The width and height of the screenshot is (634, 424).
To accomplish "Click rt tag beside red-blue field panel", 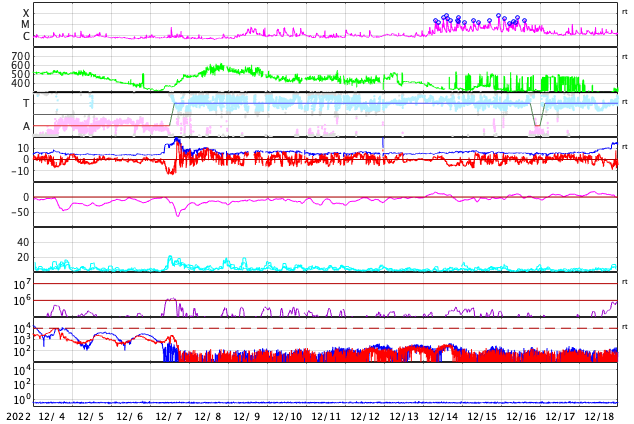I will tap(624, 147).
